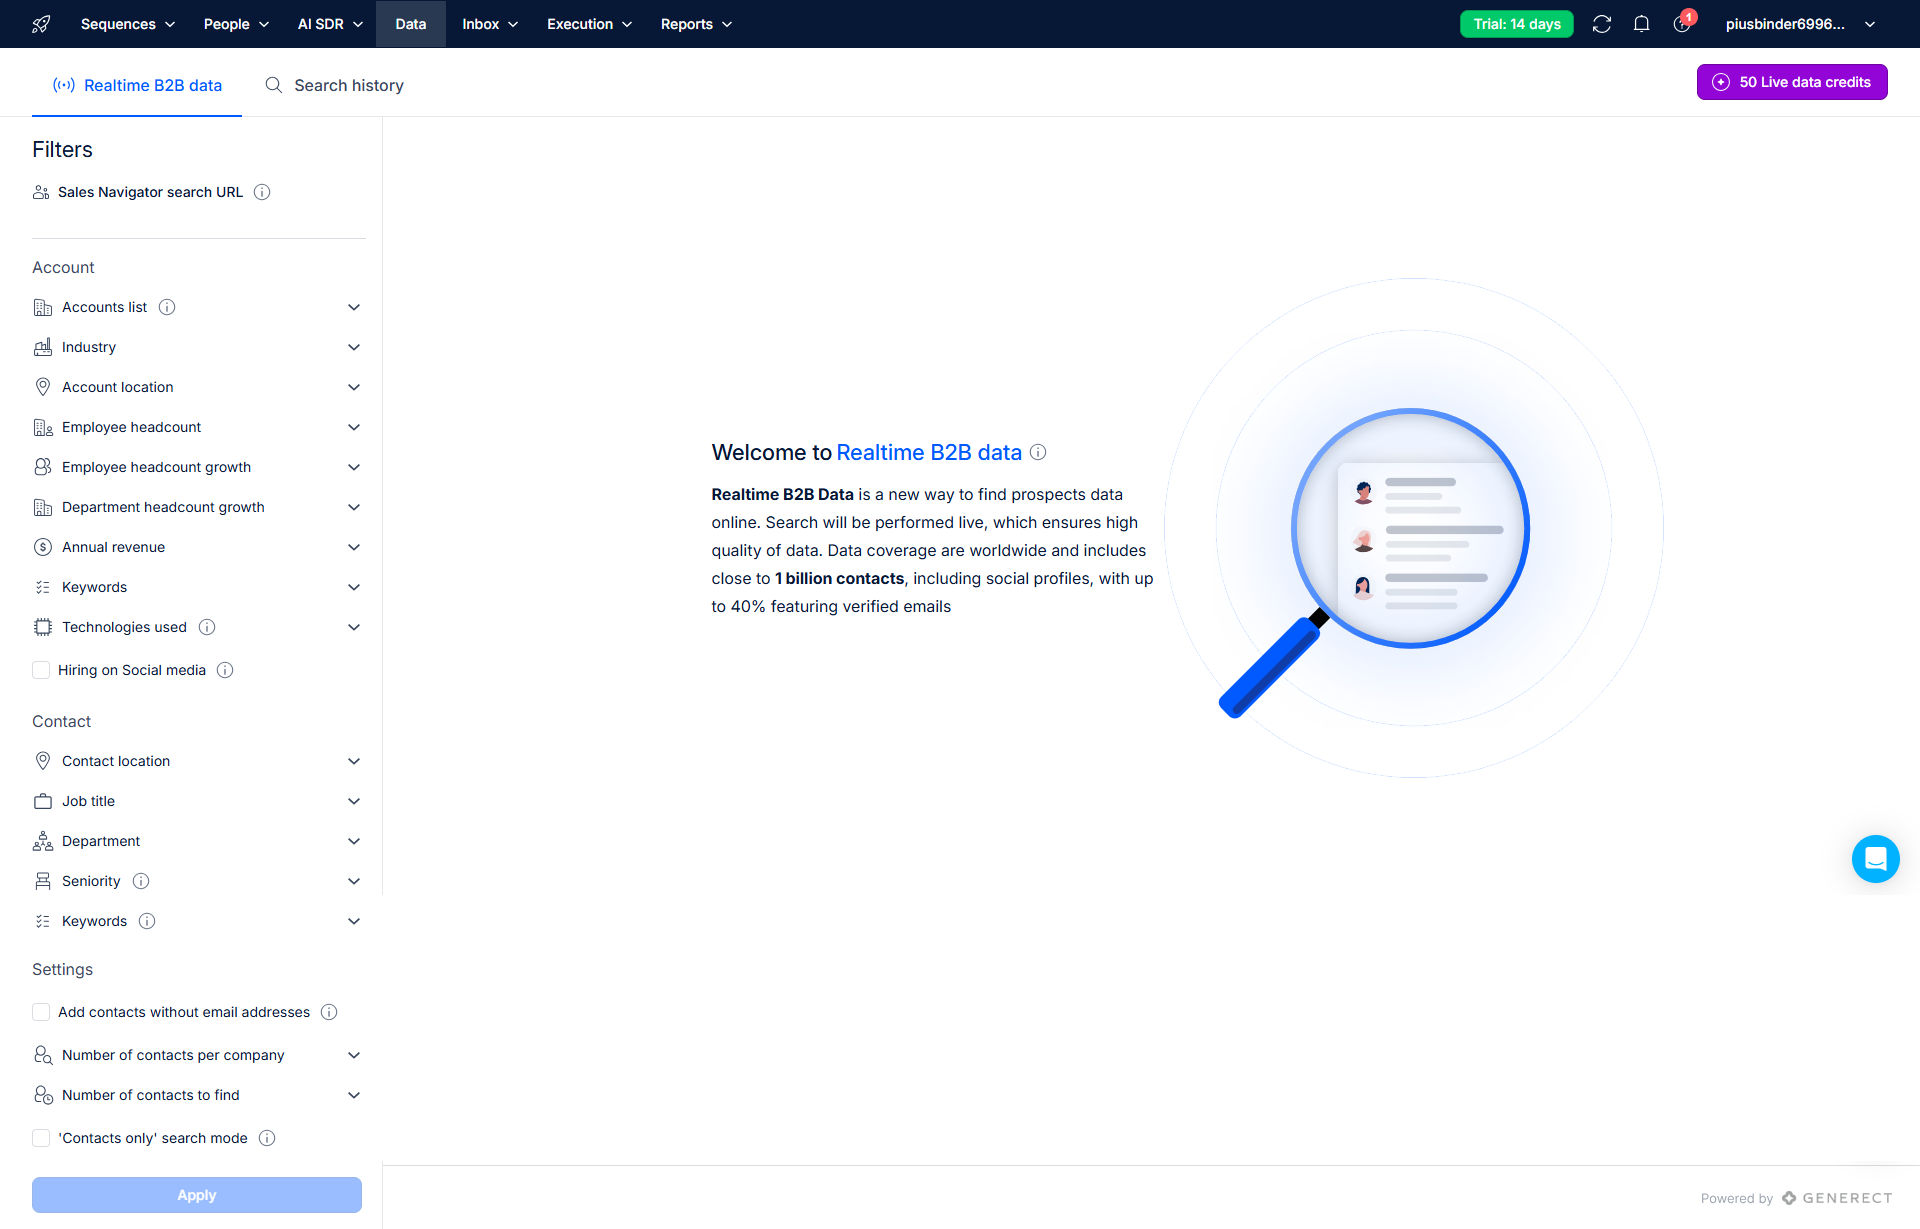Check Add contacts without email addresses
The width and height of the screenshot is (1920, 1229).
tap(41, 1012)
